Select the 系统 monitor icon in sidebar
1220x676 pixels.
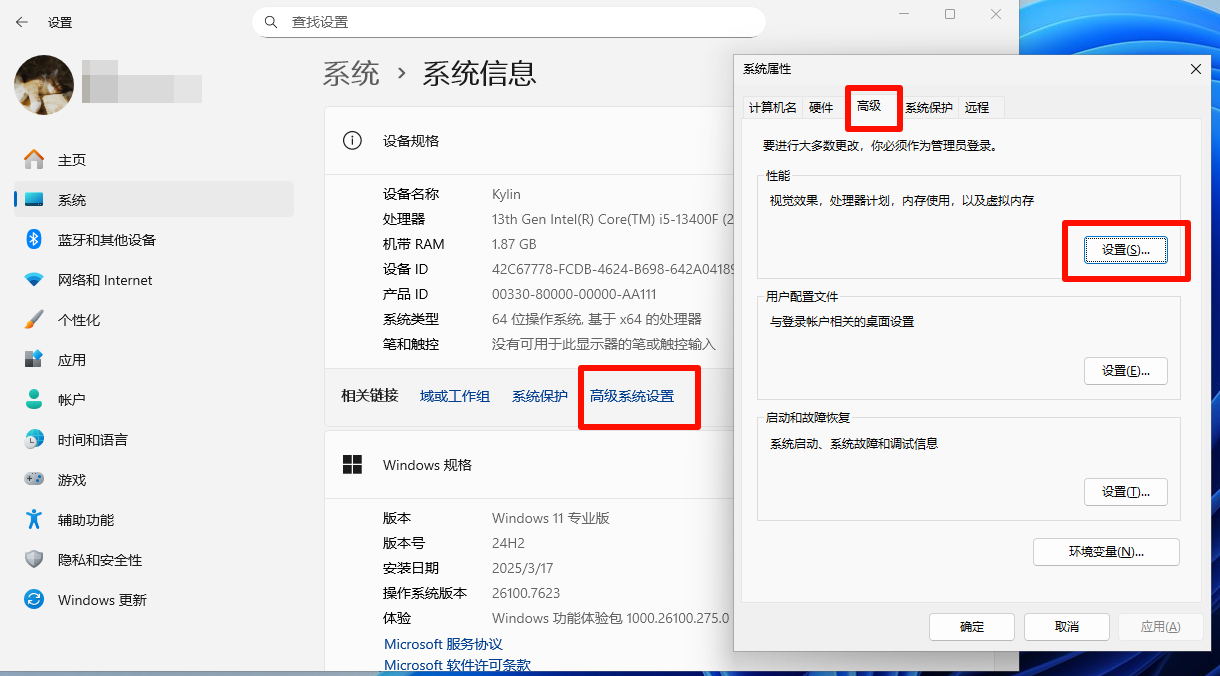tap(34, 200)
